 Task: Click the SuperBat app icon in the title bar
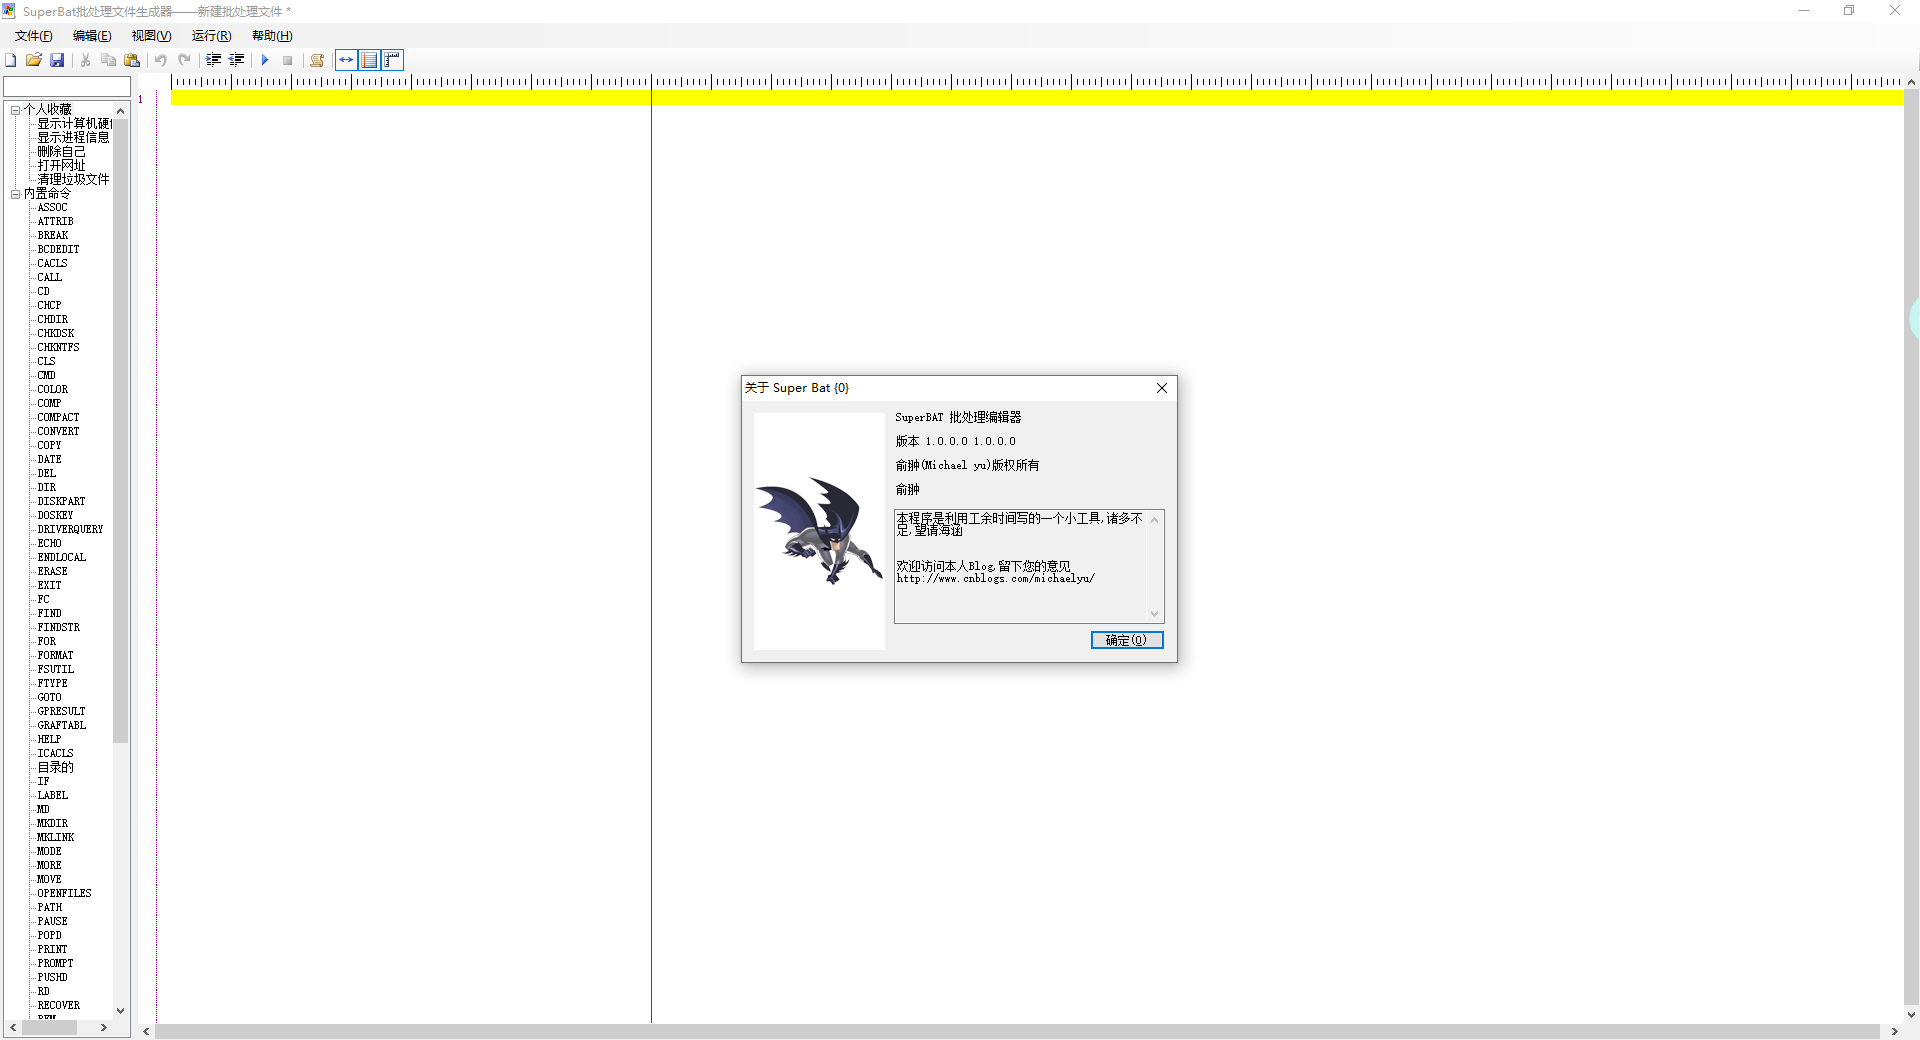pyautogui.click(x=10, y=11)
